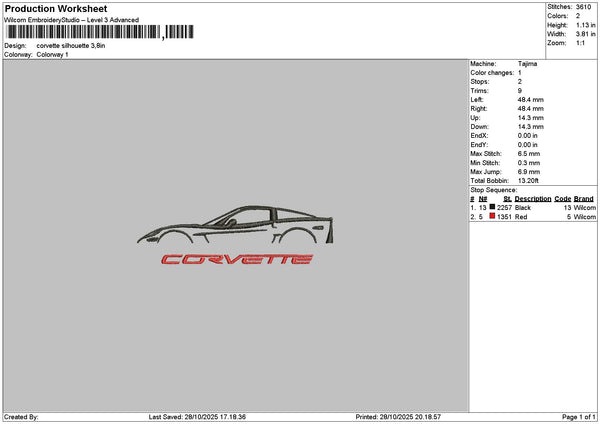Click the 'Brand' column header
Image resolution: width=600 pixels, height=424 pixels.
(584, 199)
